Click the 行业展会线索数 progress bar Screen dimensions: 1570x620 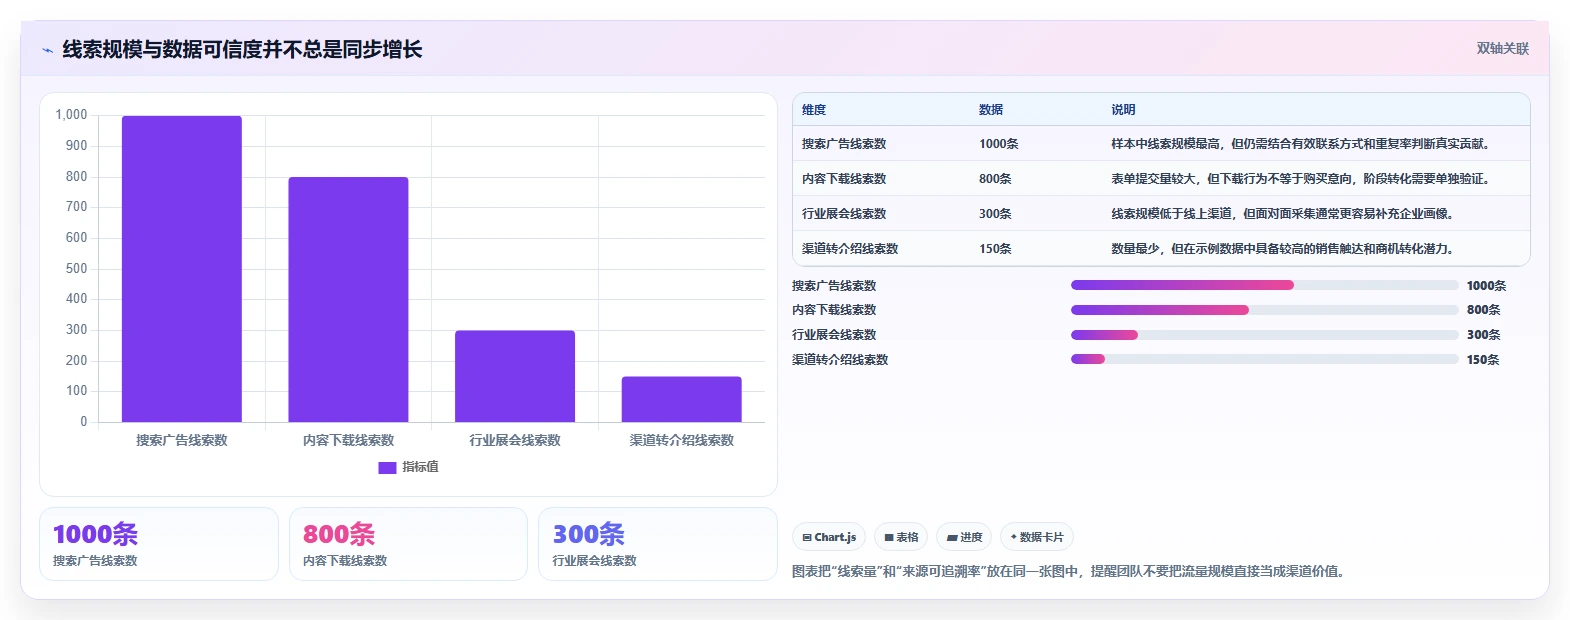click(1264, 335)
